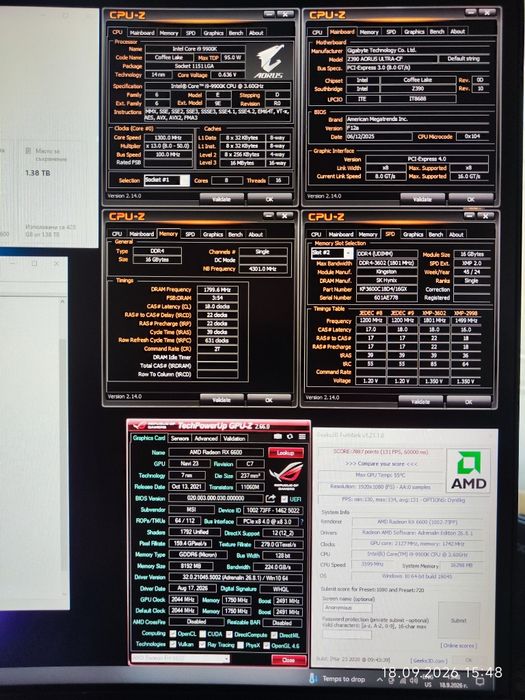
Task: Open the Socket #1 selection dropdown
Action: [x=167, y=180]
